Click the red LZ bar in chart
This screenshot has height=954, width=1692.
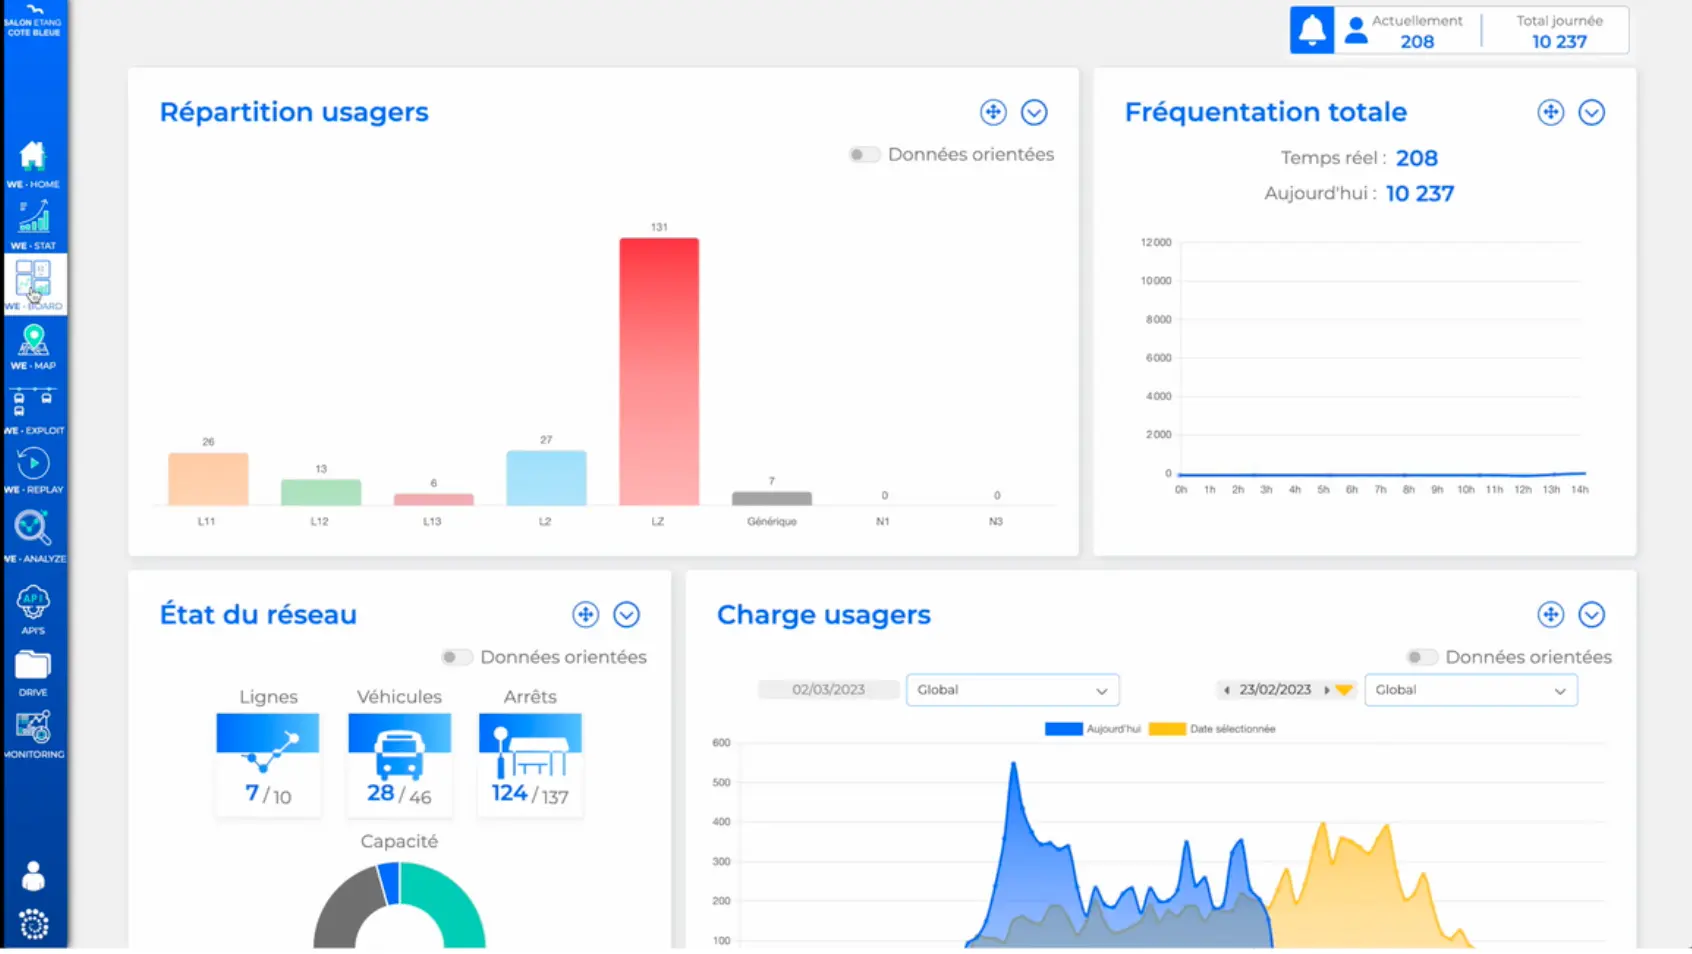[659, 371]
